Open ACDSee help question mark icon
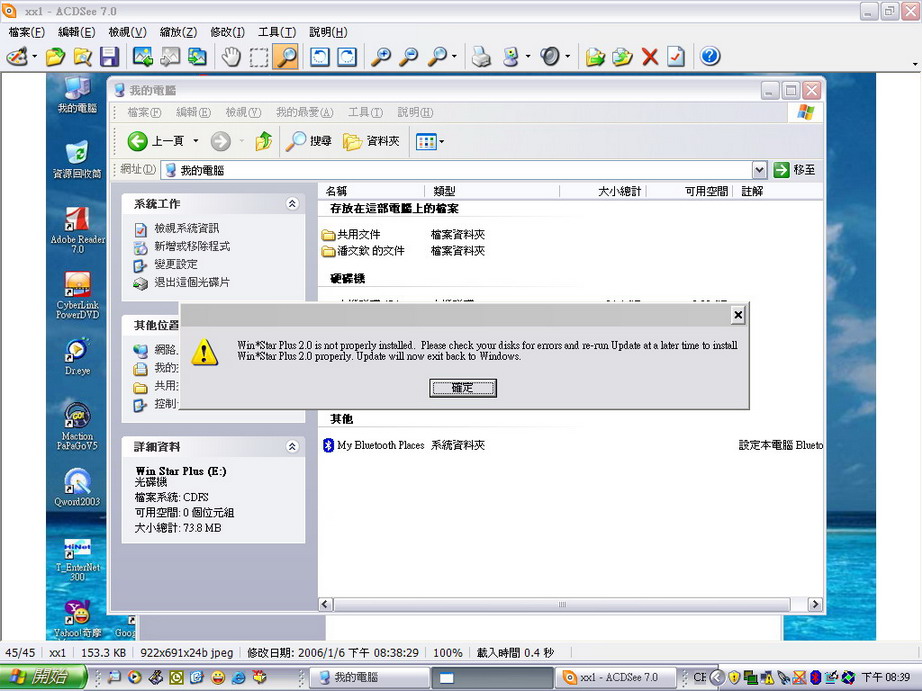 (x=710, y=56)
